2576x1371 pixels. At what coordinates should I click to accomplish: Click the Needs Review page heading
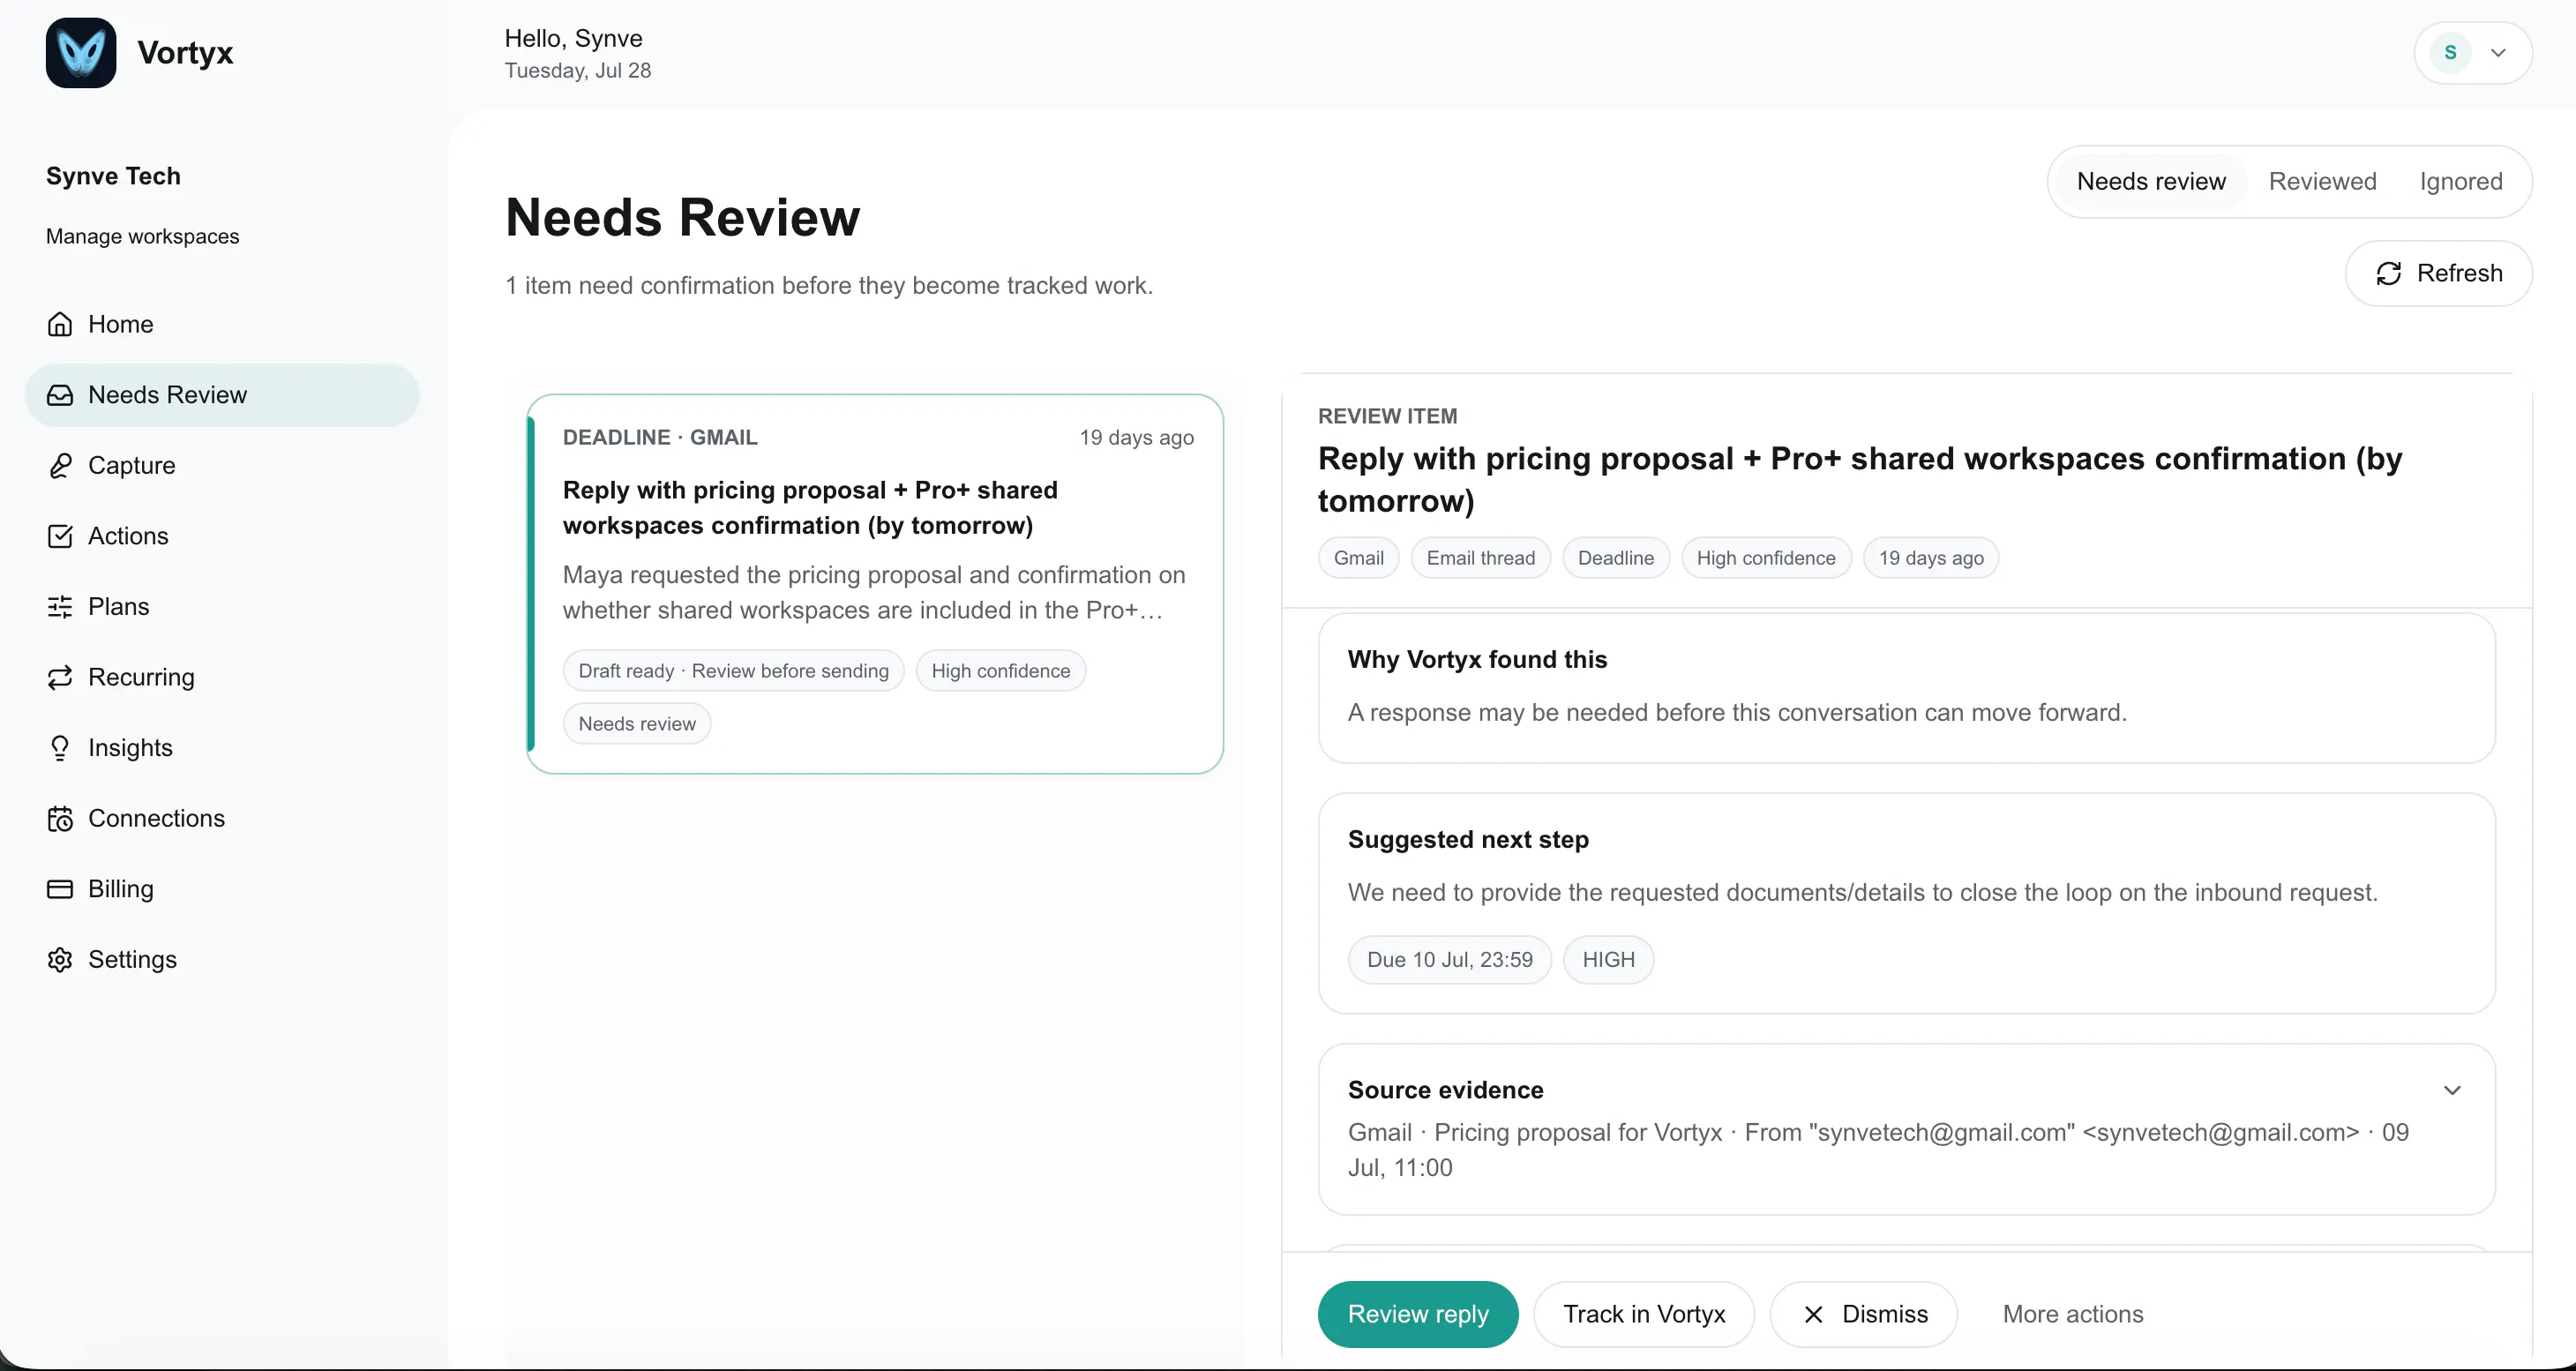click(683, 217)
